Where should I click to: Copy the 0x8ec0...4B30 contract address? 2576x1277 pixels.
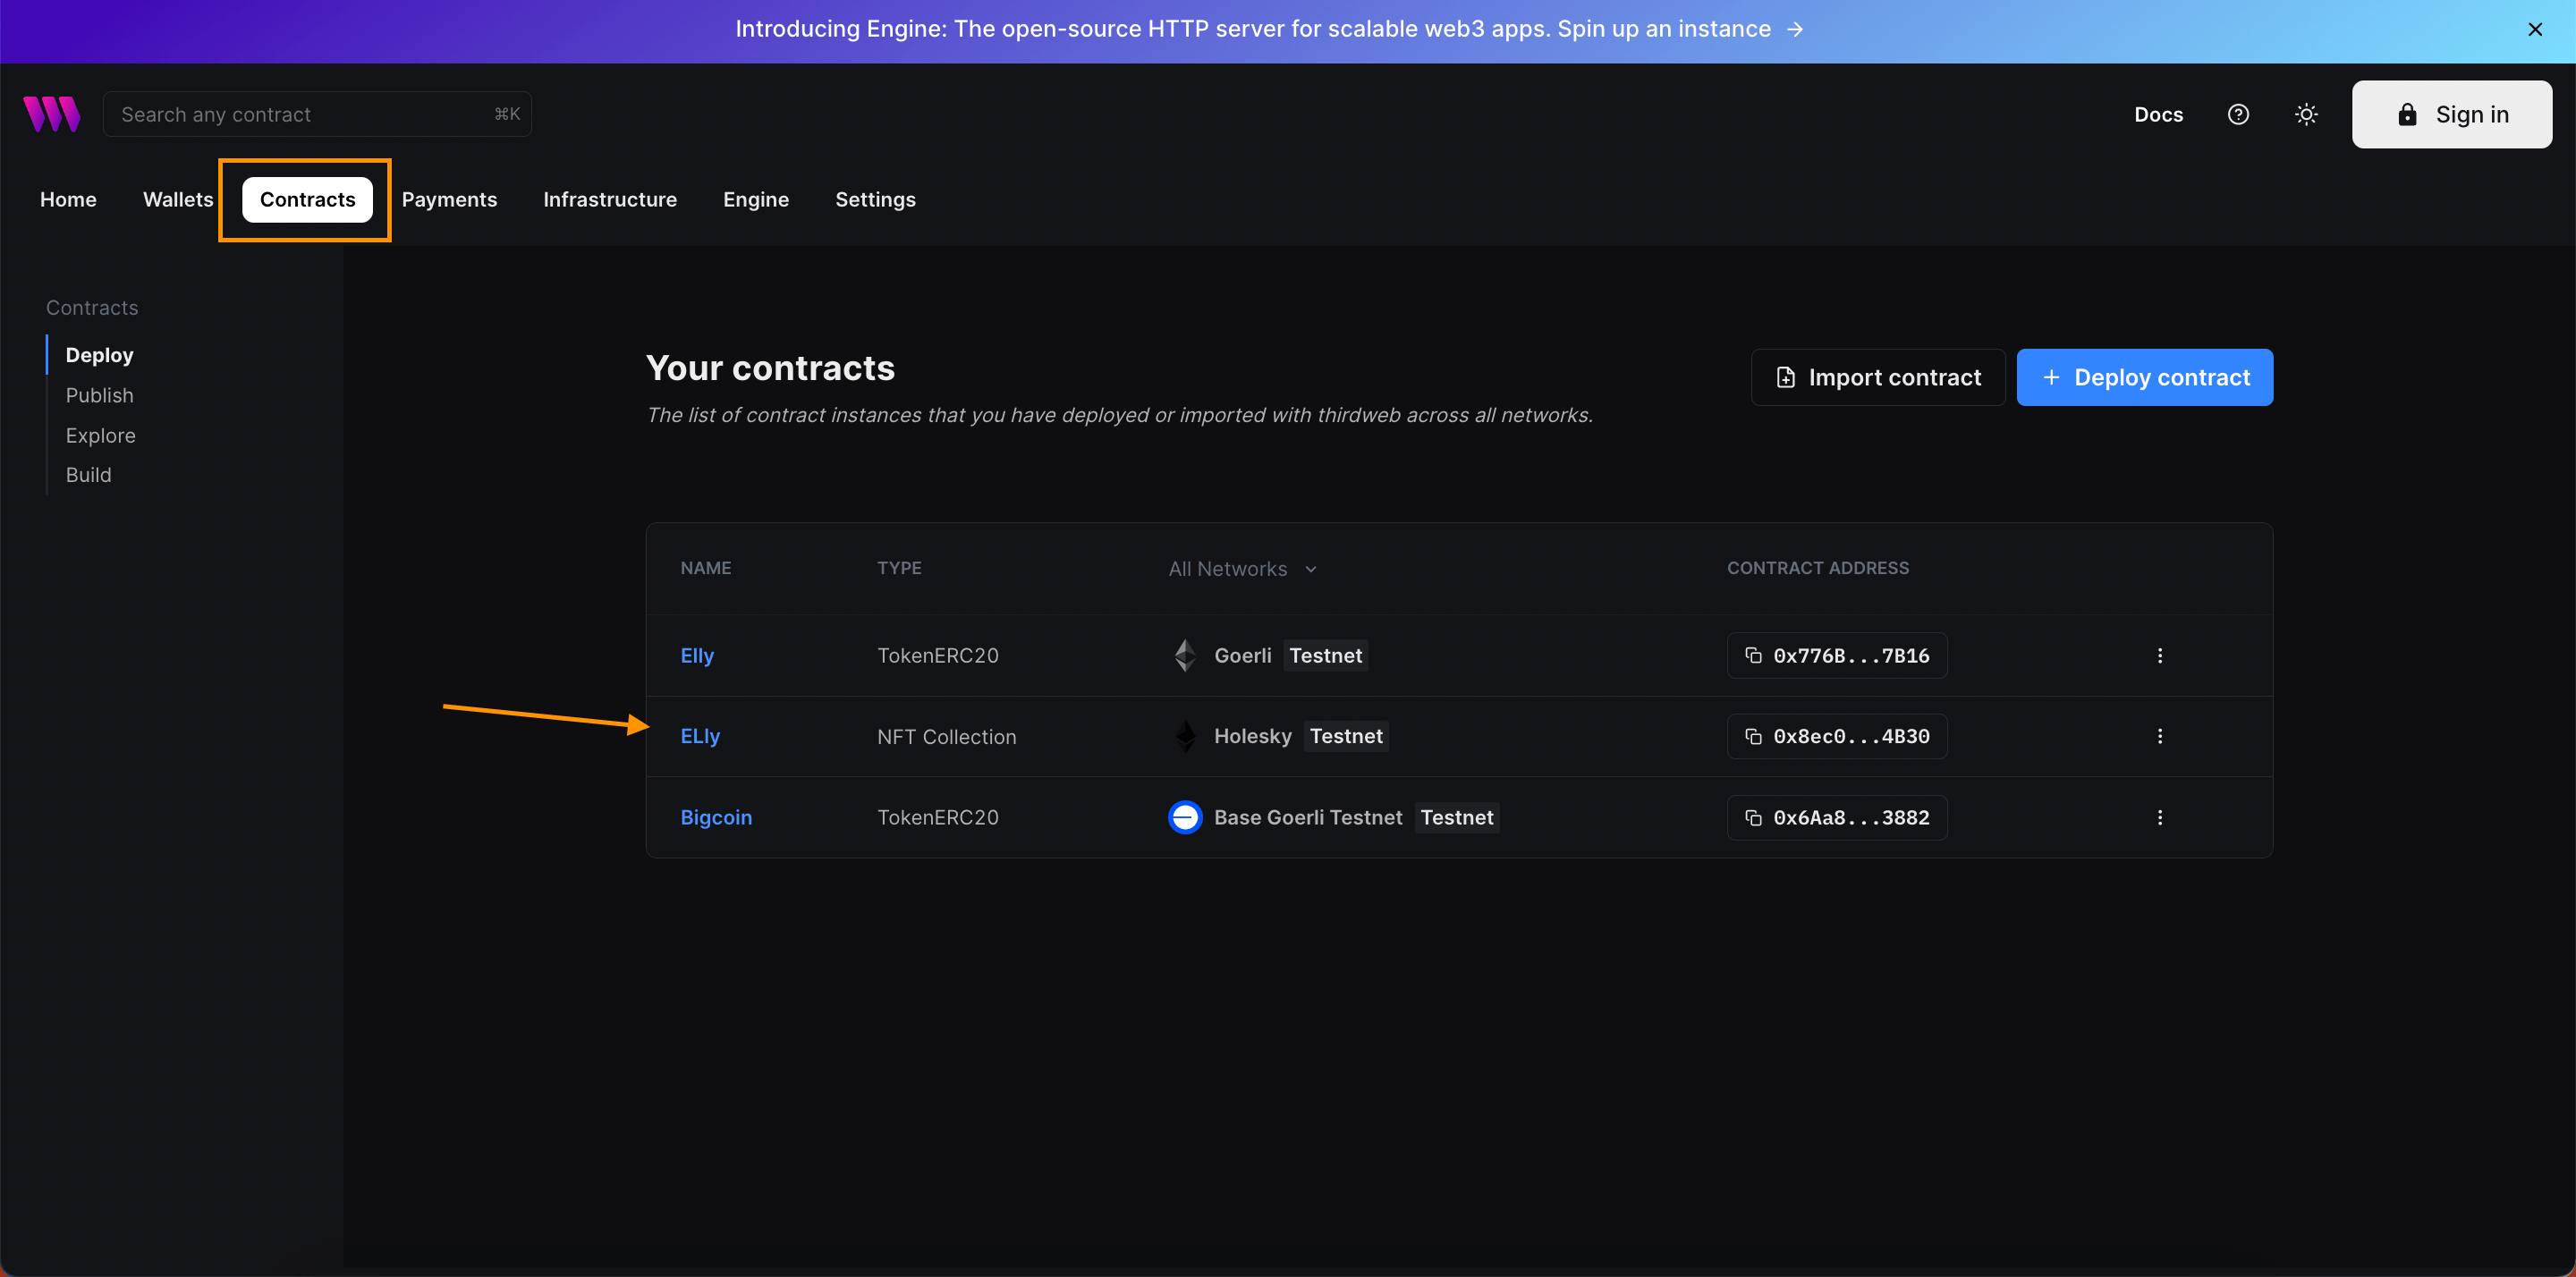(1836, 736)
